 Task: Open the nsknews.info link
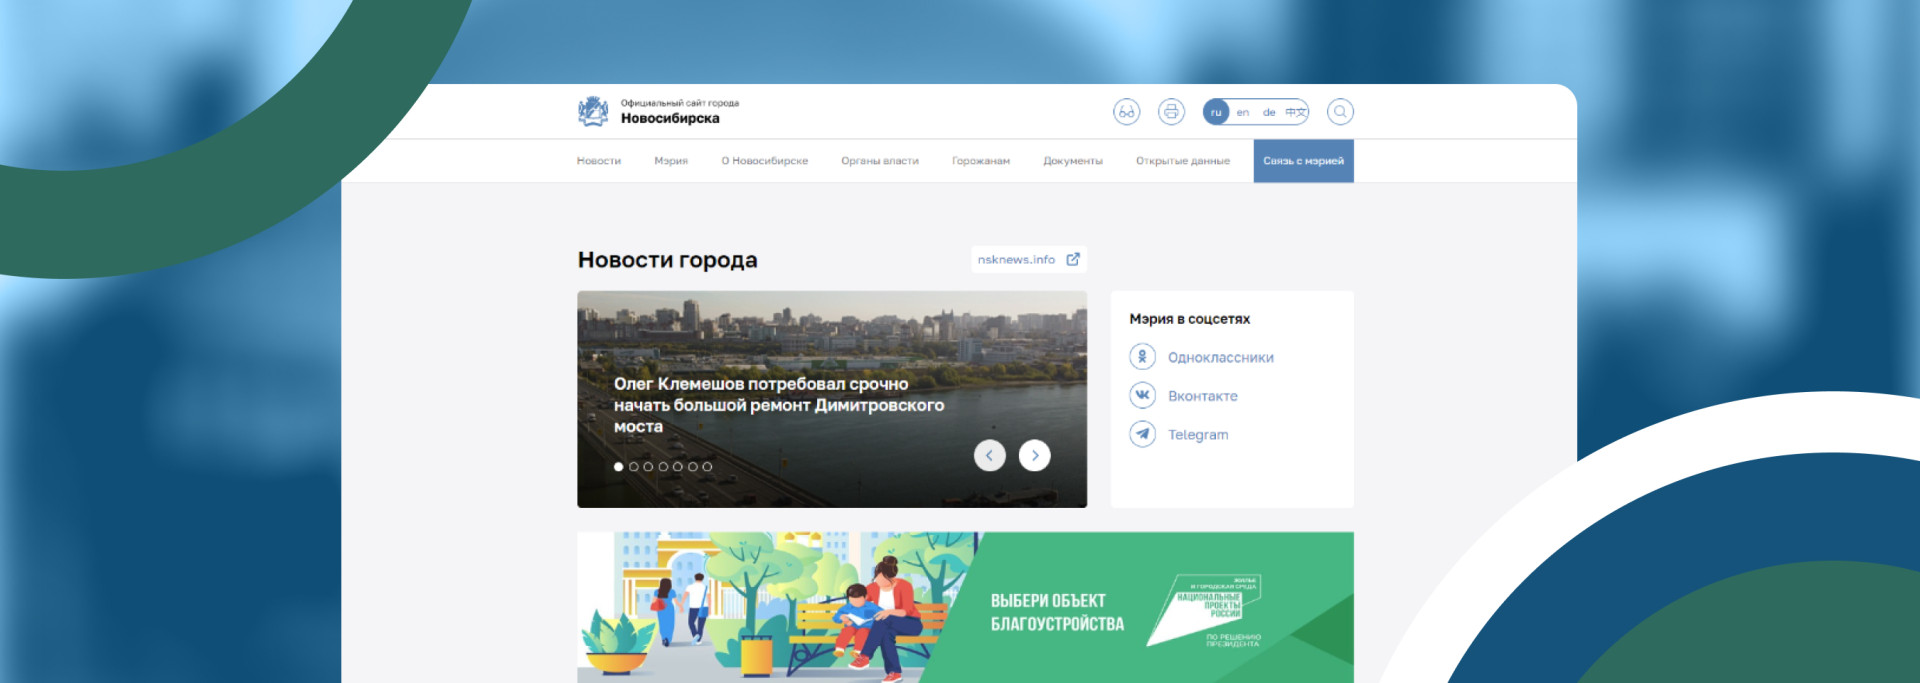1016,260
